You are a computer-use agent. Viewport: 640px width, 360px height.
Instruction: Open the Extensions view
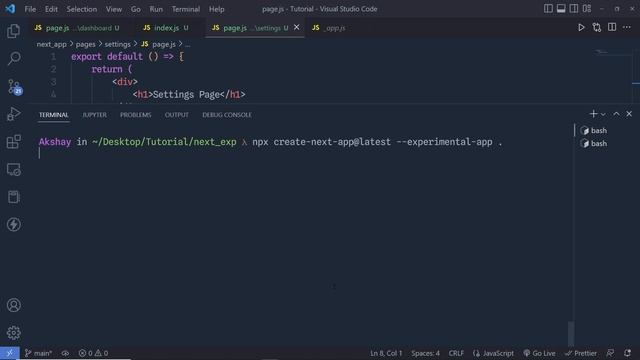13,142
